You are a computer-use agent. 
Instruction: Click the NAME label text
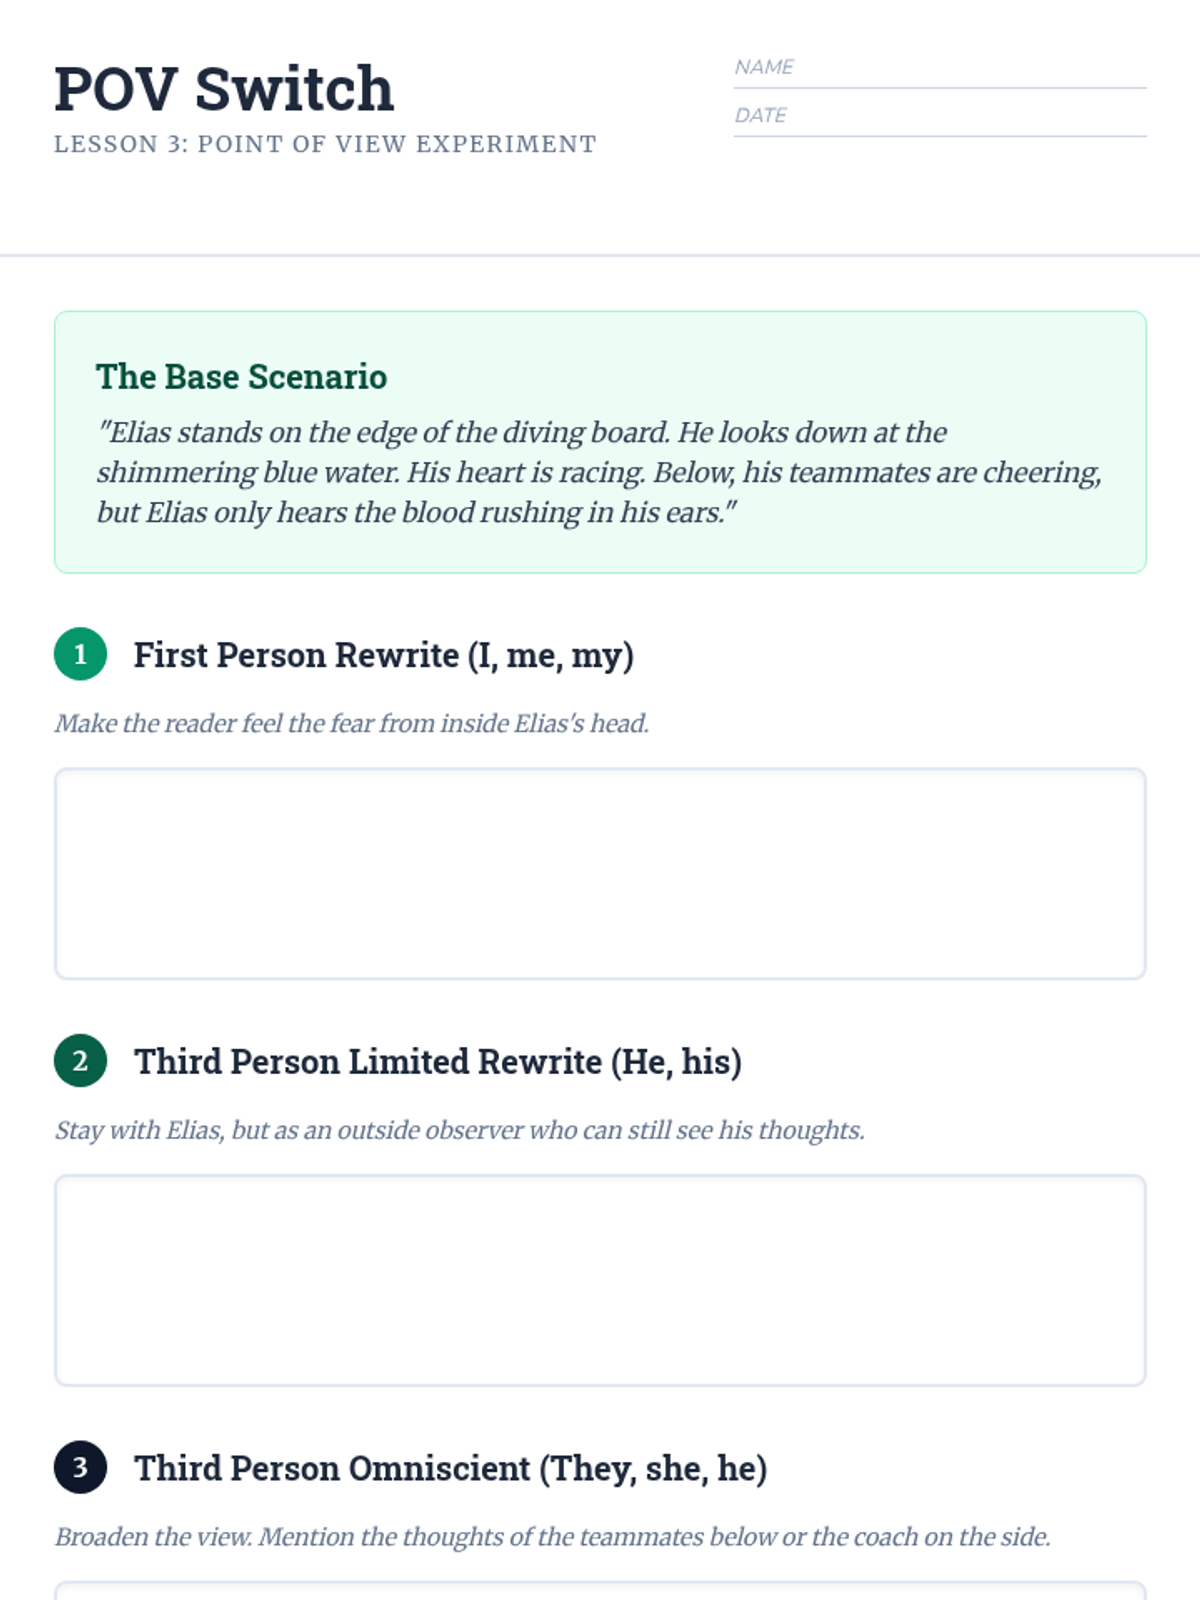click(764, 67)
